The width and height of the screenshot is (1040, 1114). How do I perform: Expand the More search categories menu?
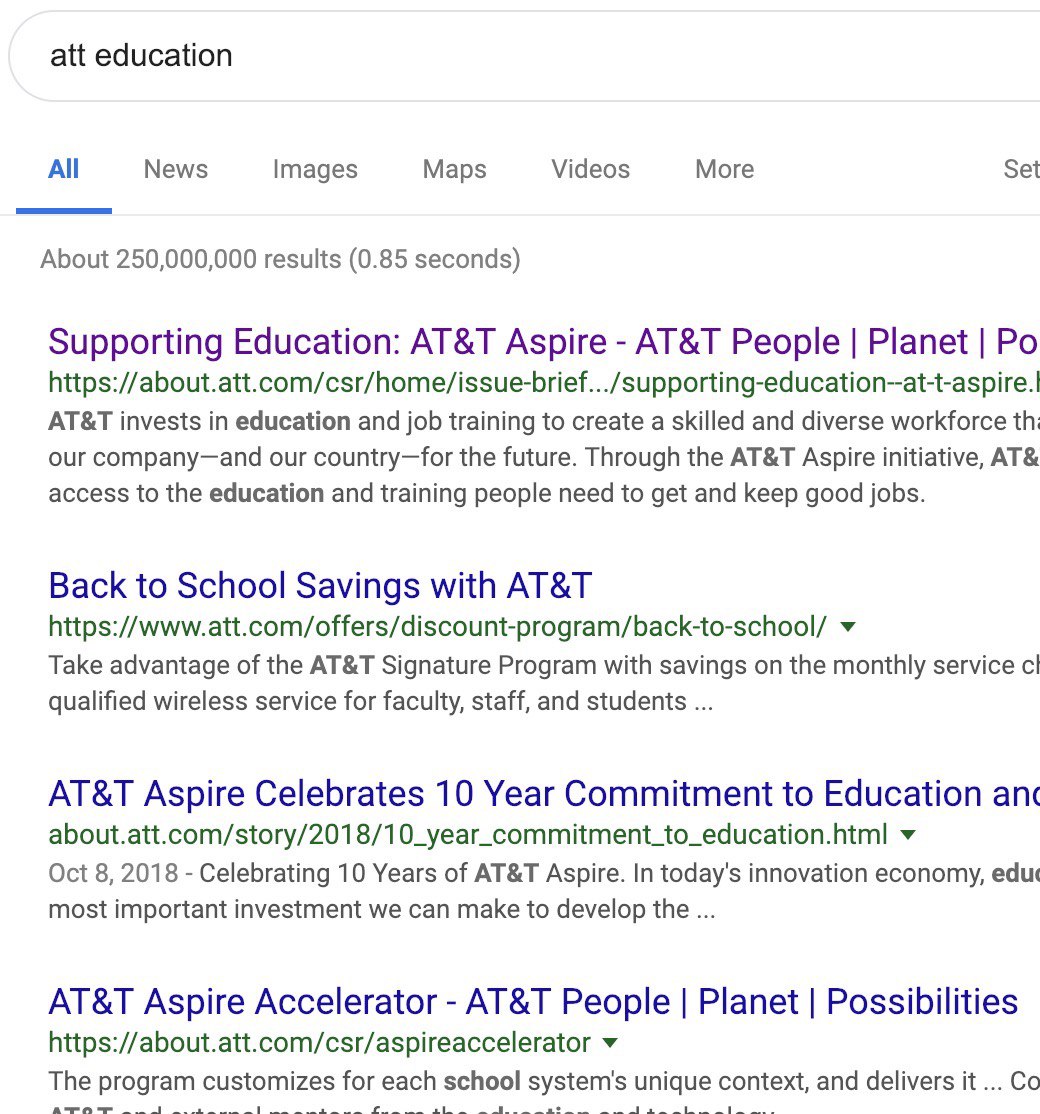click(724, 169)
